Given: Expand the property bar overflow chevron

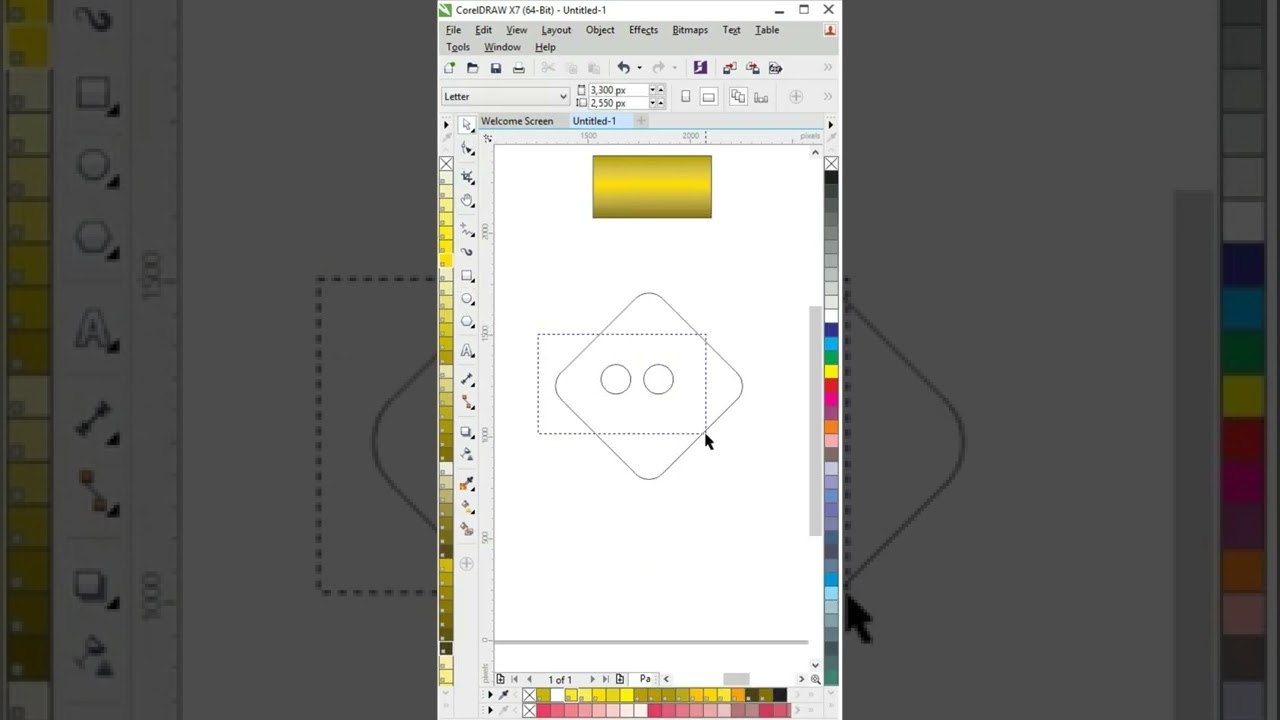Looking at the screenshot, I should (828, 97).
